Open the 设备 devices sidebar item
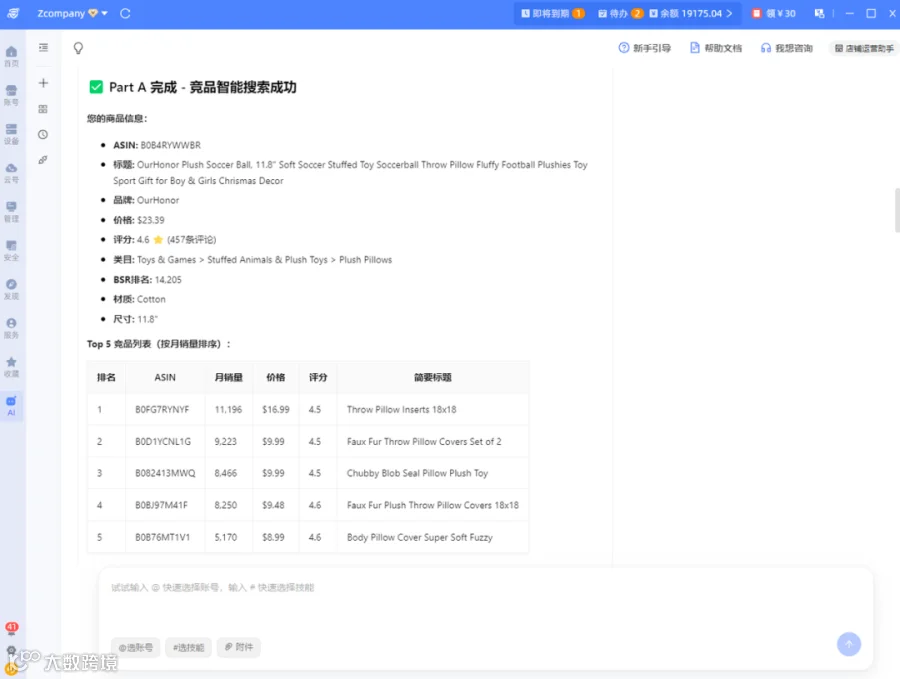 [11, 134]
